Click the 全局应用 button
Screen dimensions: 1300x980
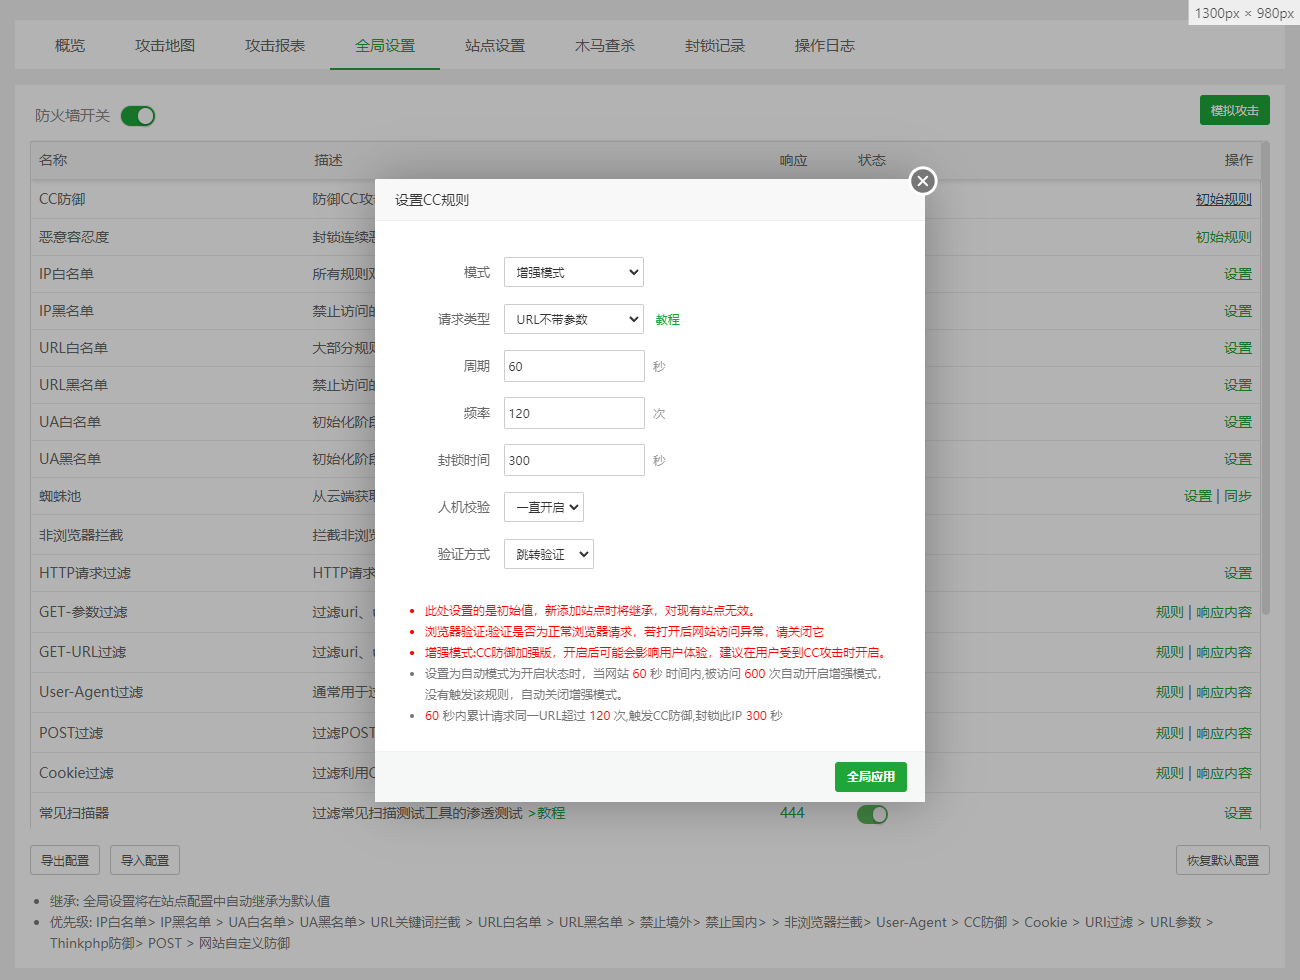pos(870,777)
